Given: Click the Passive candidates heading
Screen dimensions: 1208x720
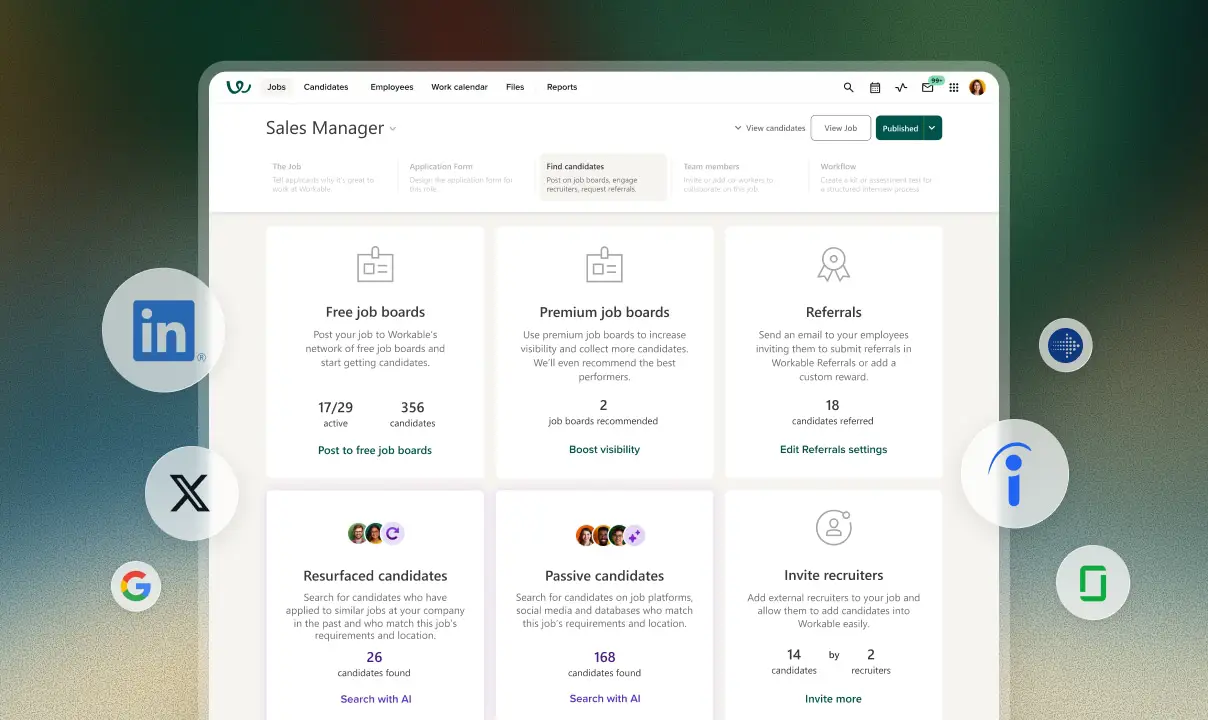Looking at the screenshot, I should [x=604, y=576].
